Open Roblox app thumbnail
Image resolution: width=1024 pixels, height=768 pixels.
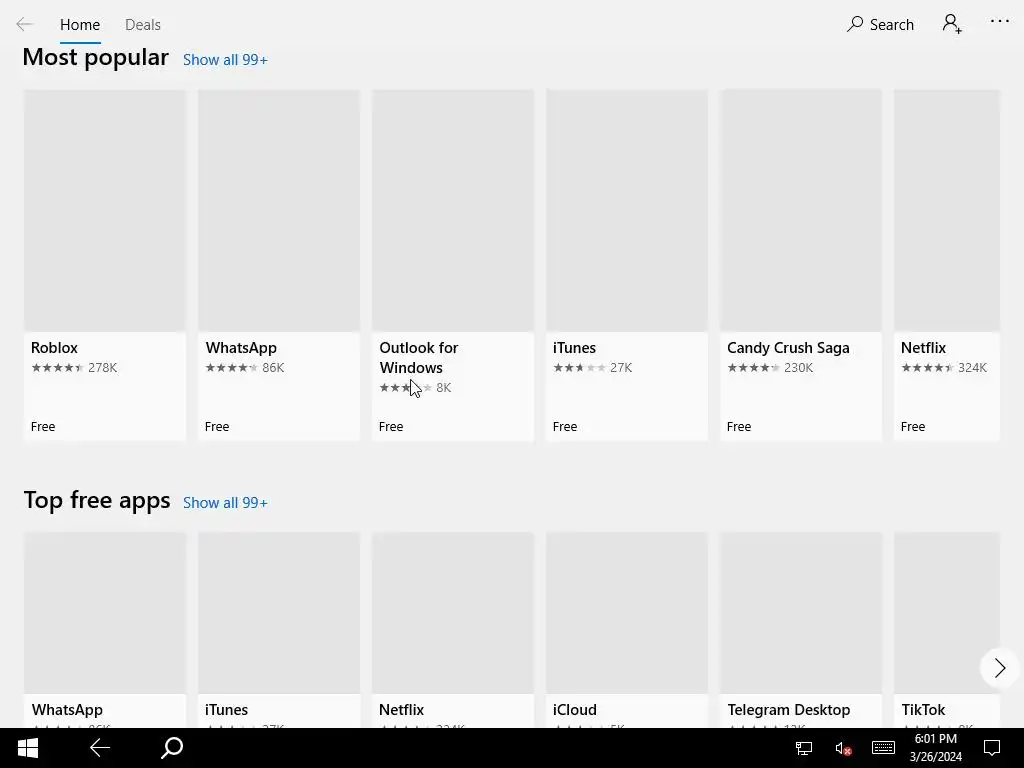pos(104,210)
